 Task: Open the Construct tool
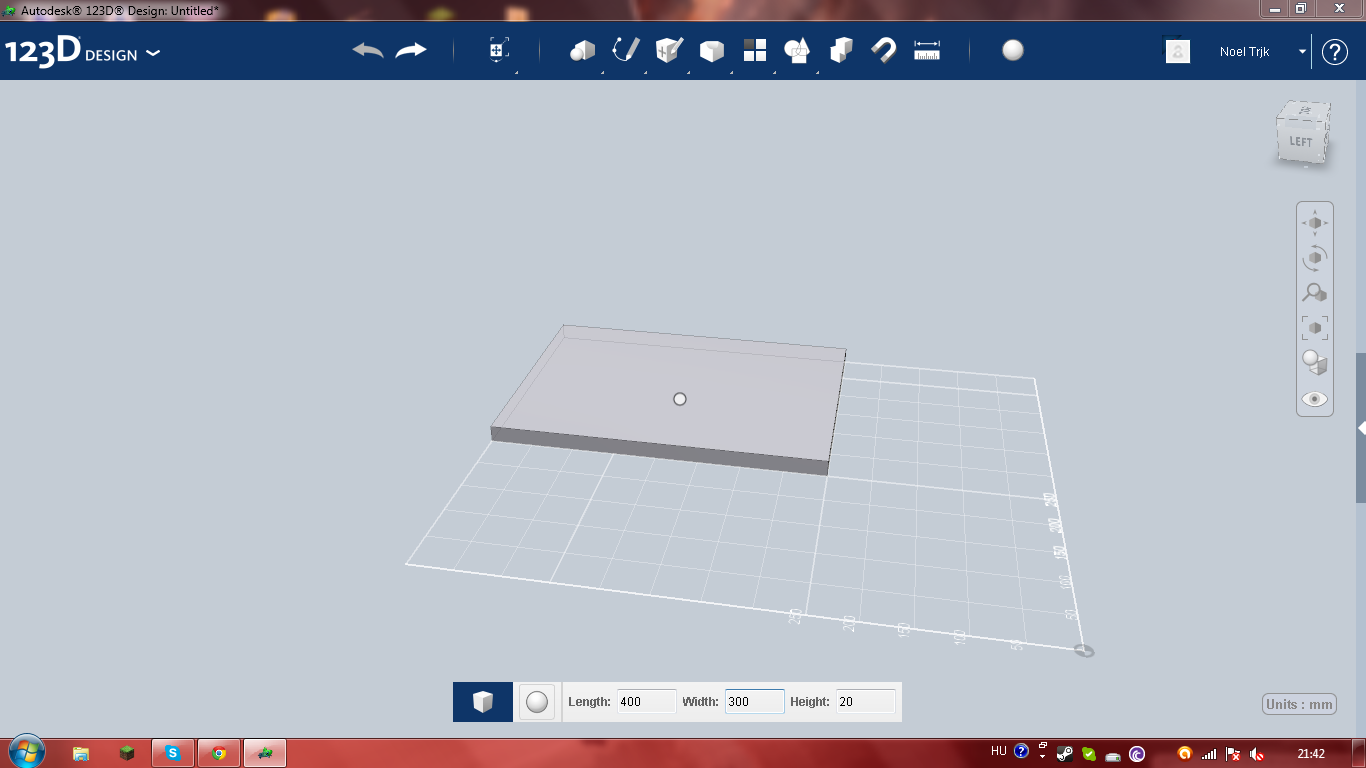(669, 50)
